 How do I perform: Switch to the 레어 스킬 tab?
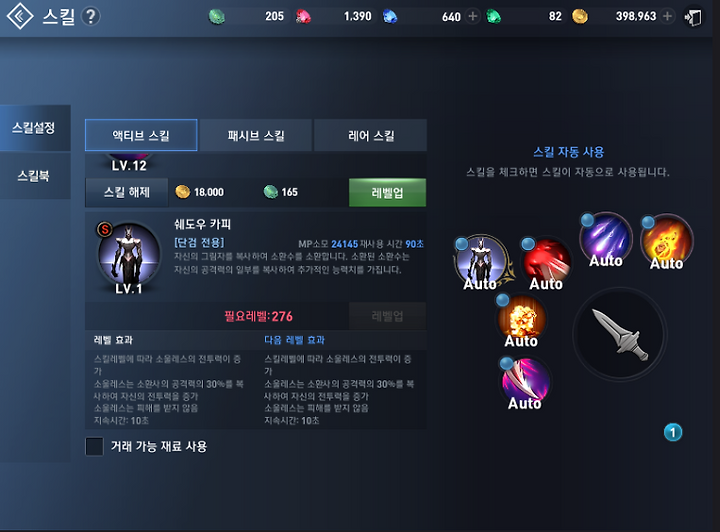click(371, 135)
